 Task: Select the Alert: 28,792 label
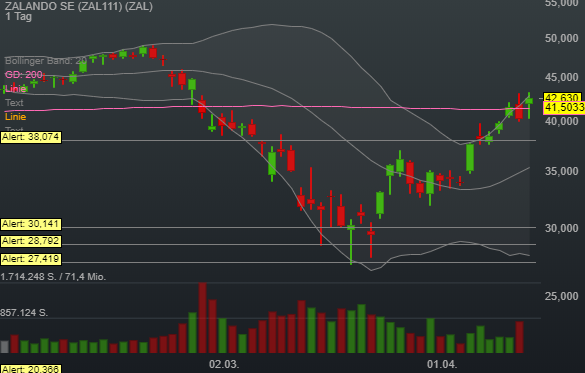click(31, 241)
